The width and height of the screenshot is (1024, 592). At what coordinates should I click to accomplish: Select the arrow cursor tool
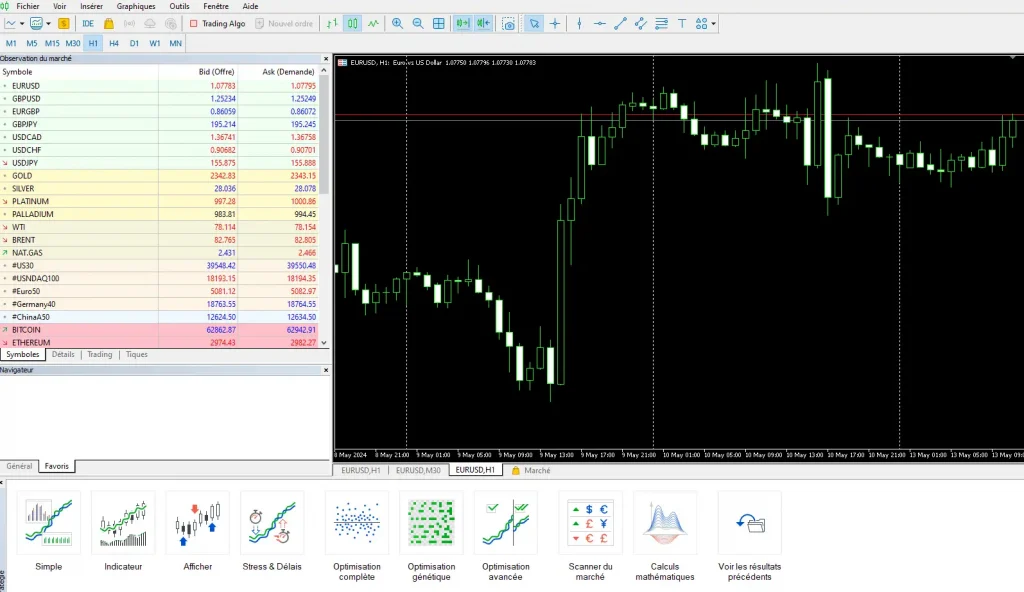534,24
